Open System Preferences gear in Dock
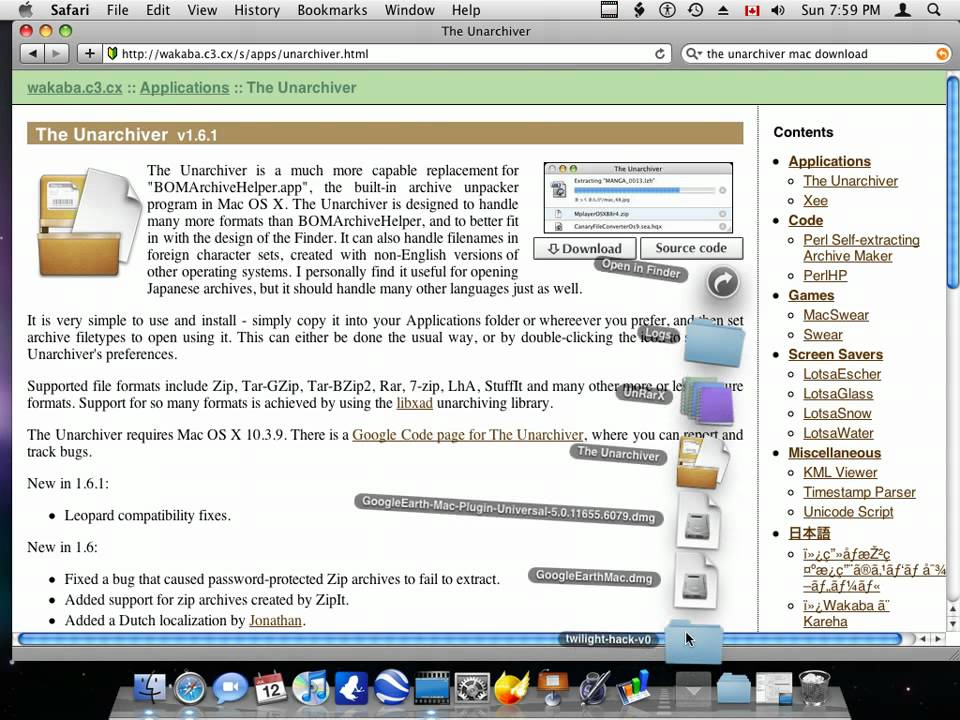960x720 pixels. (x=472, y=688)
